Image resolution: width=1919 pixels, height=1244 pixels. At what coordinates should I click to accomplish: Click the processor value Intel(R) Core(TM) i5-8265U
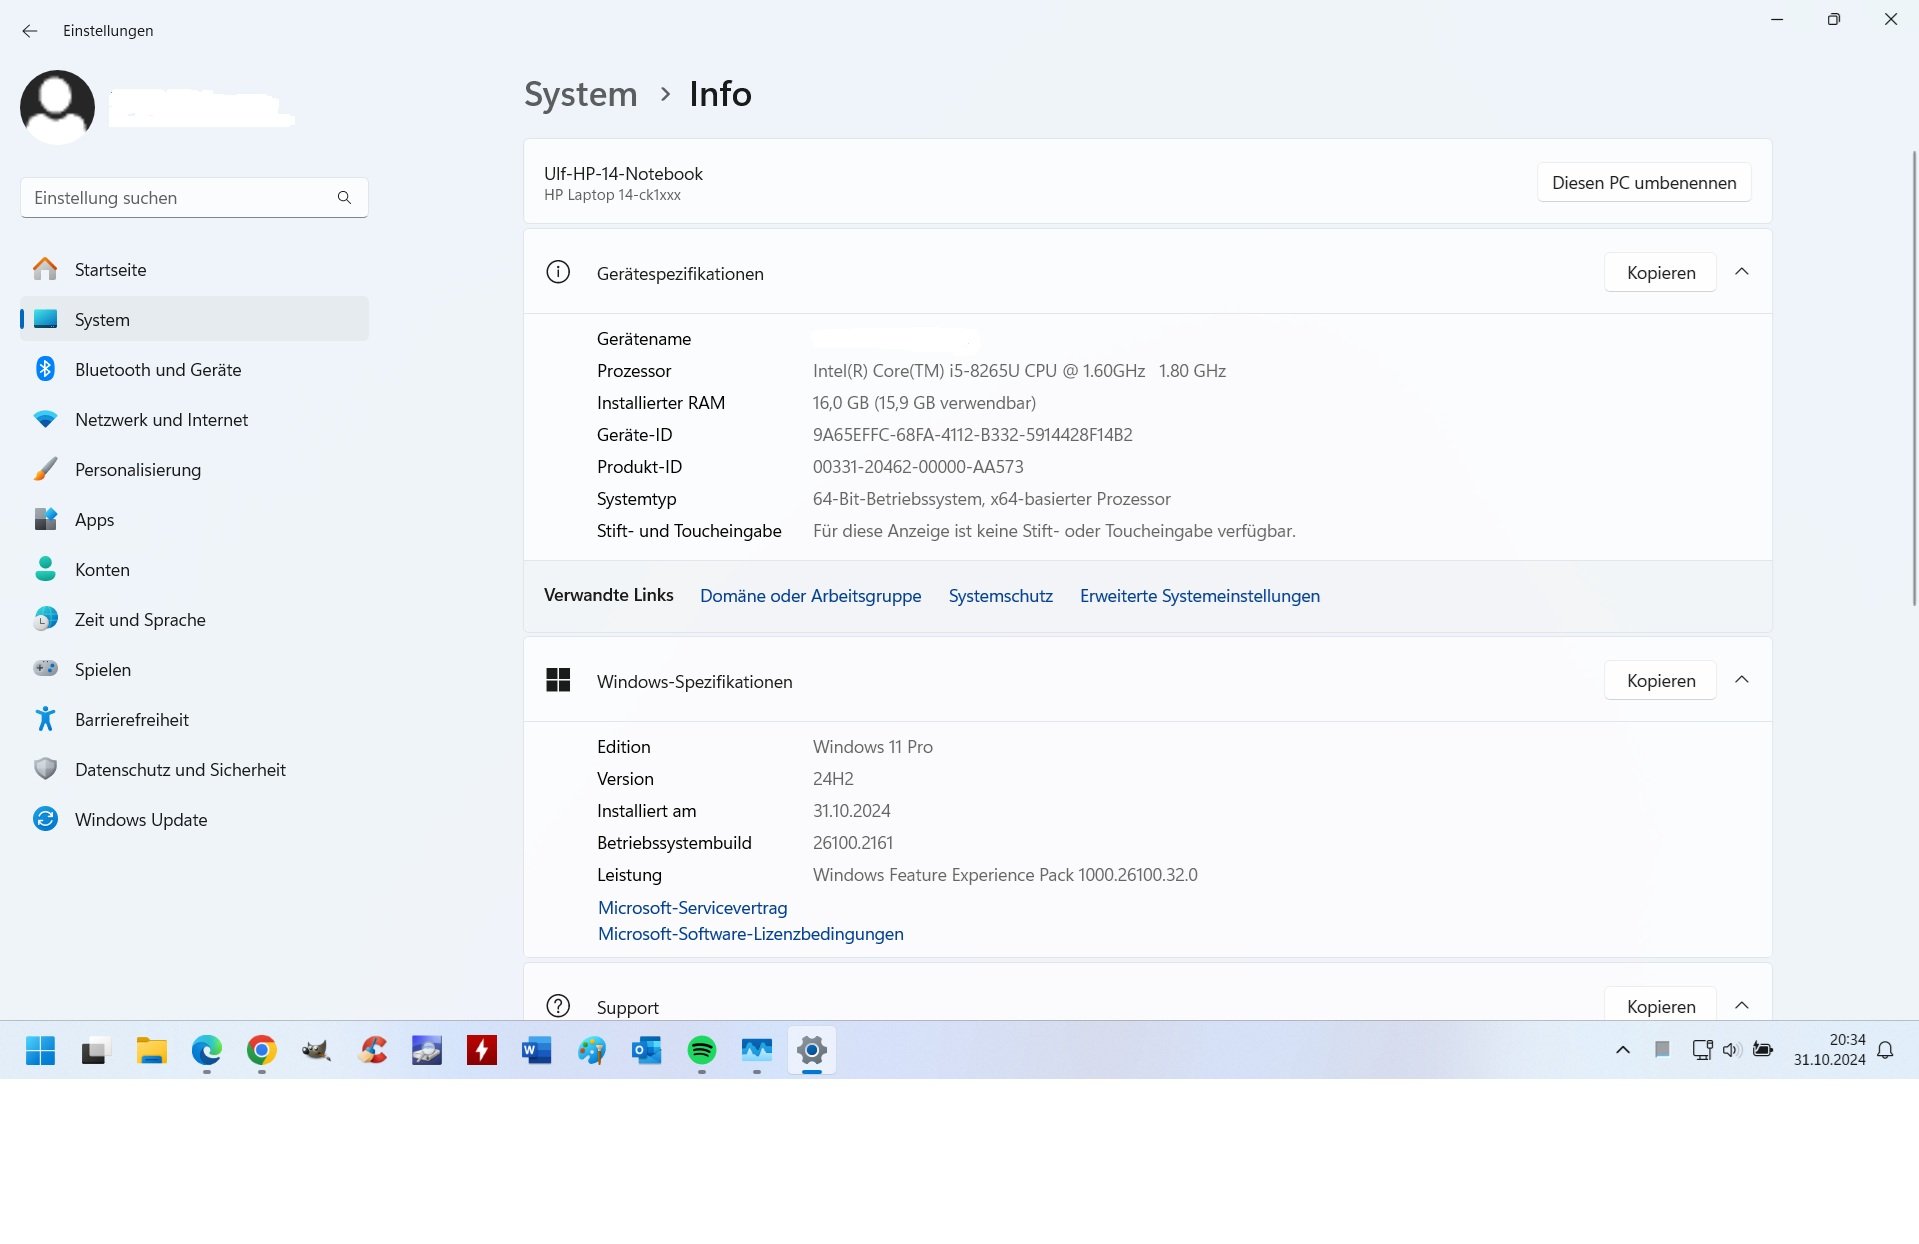1019,371
